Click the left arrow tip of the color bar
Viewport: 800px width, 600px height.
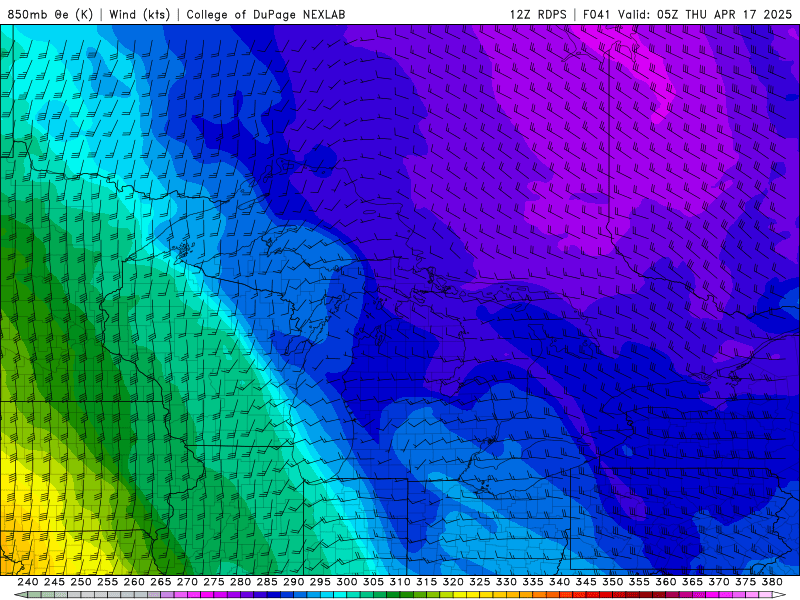point(19,595)
